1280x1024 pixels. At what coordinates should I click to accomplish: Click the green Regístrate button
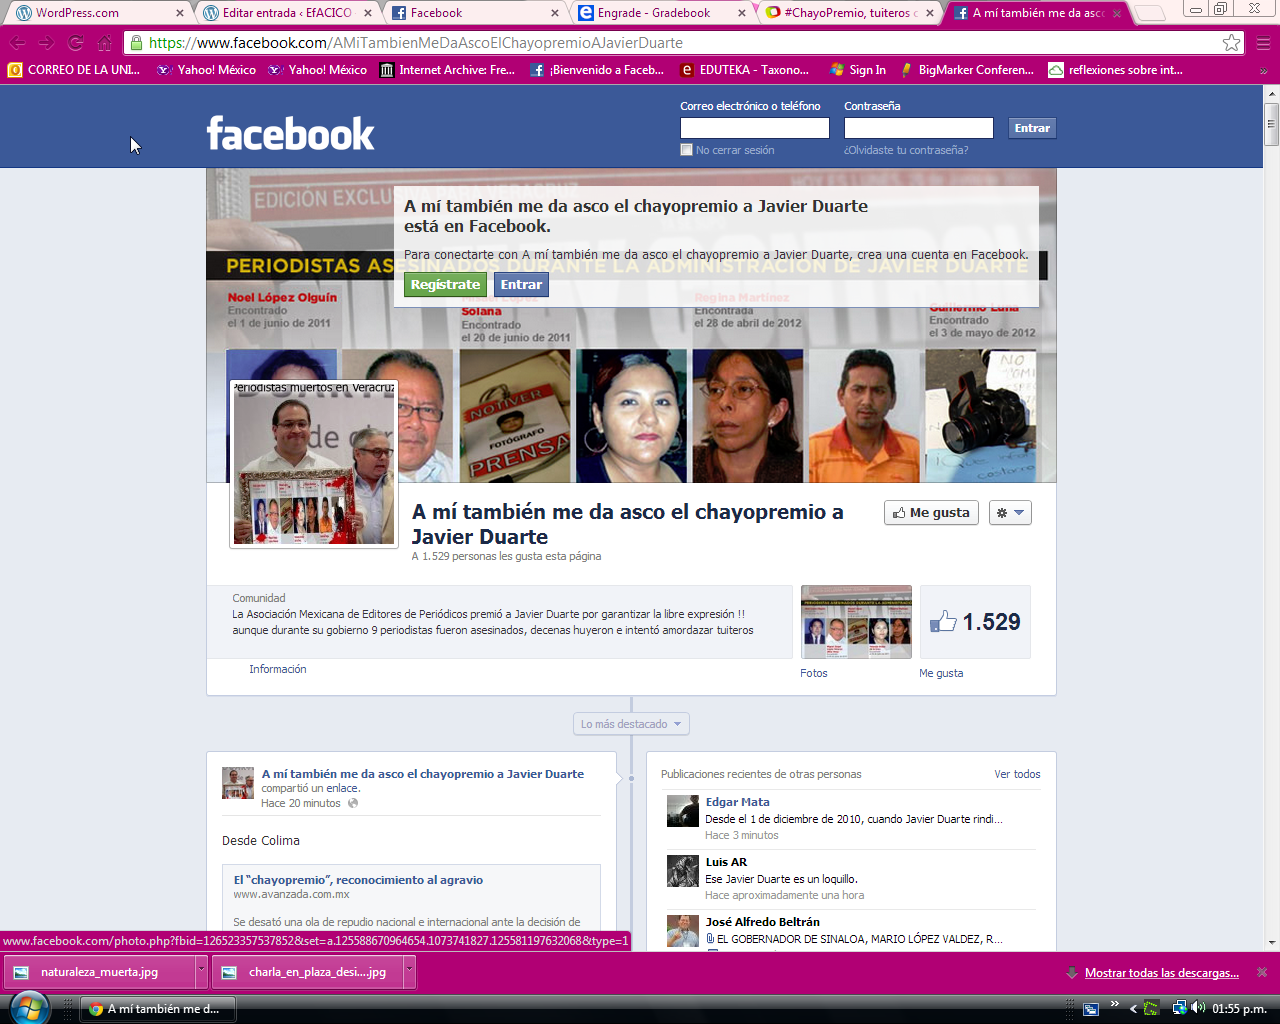click(445, 285)
